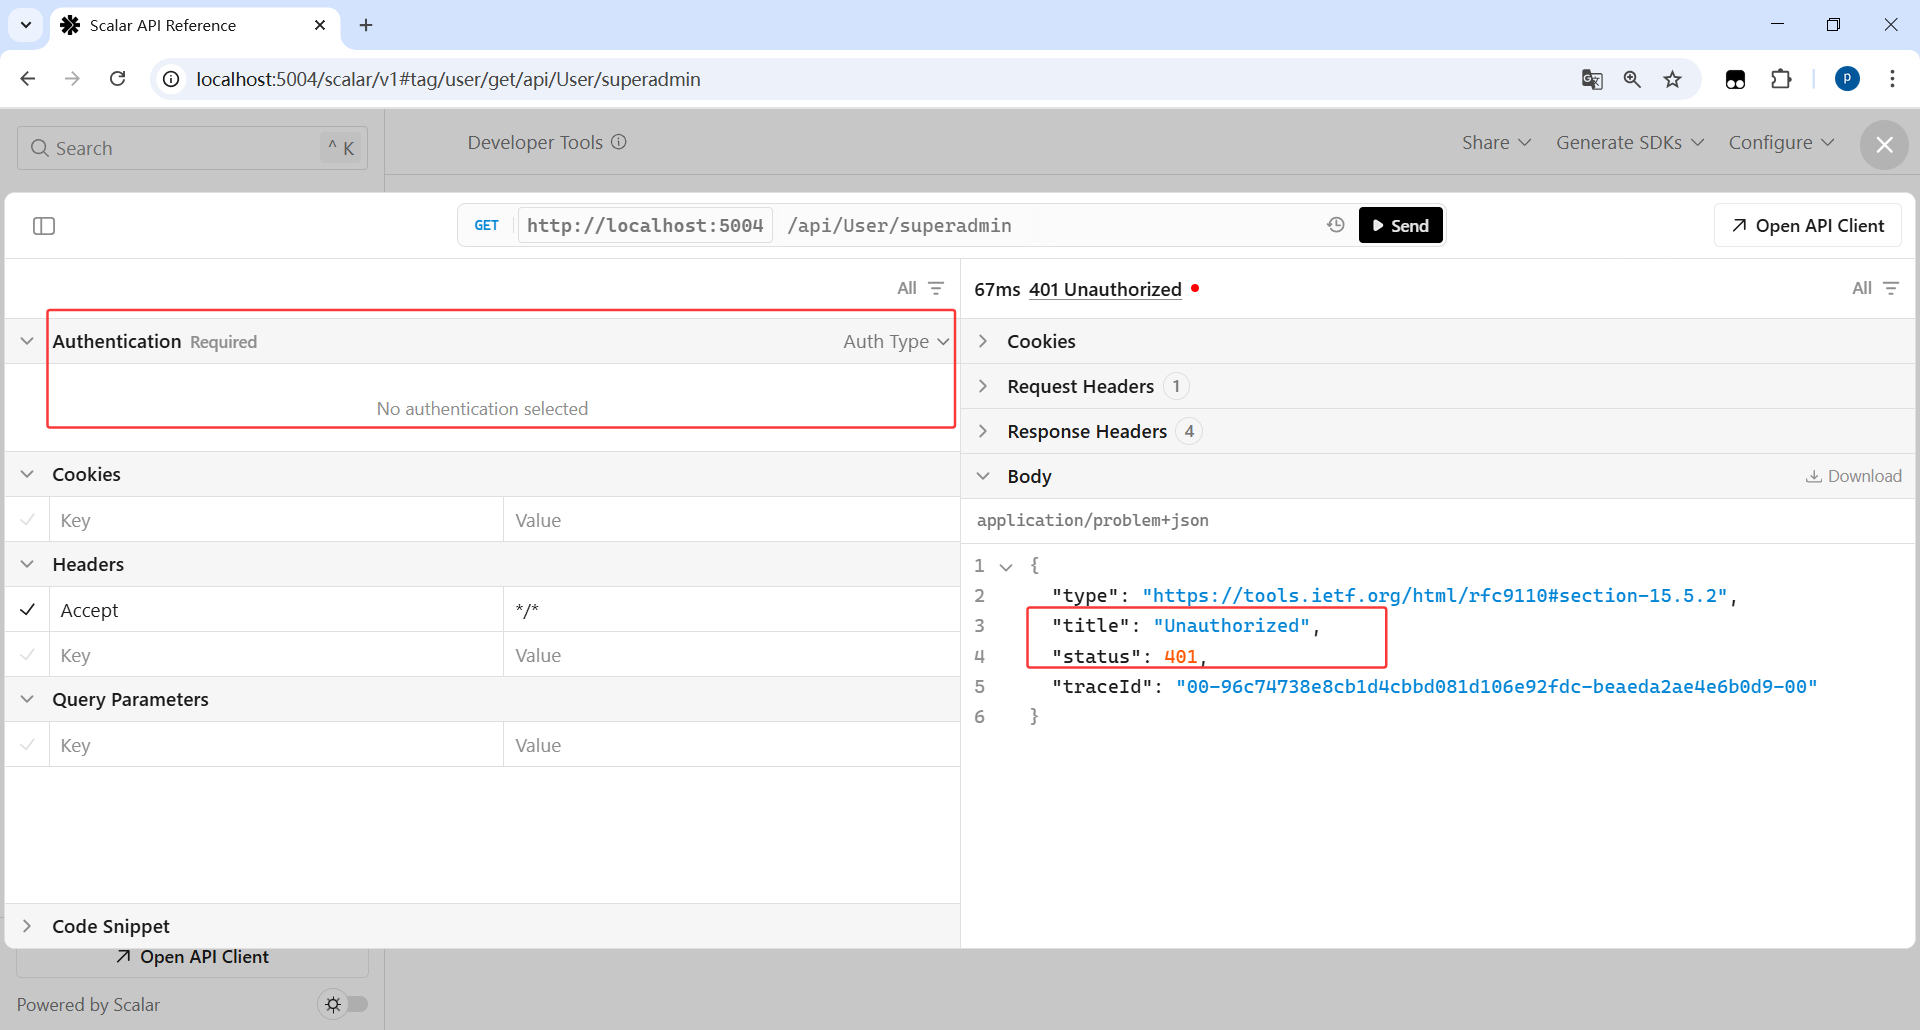
Task: Open the Auth Type dropdown
Action: pos(896,341)
